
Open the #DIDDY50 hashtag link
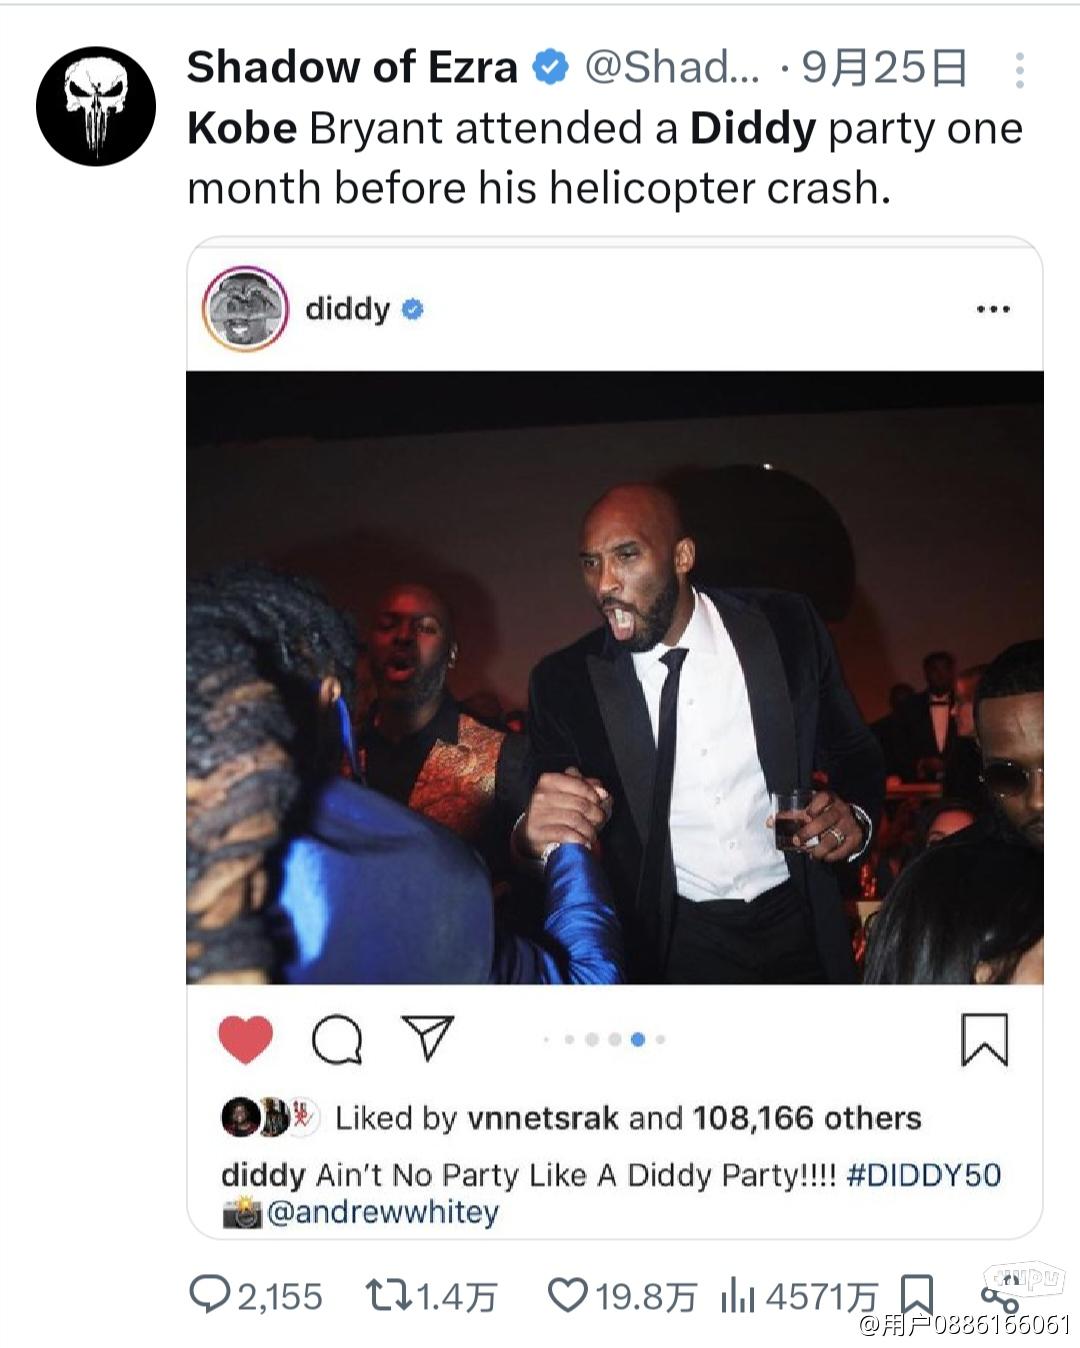(923, 1174)
